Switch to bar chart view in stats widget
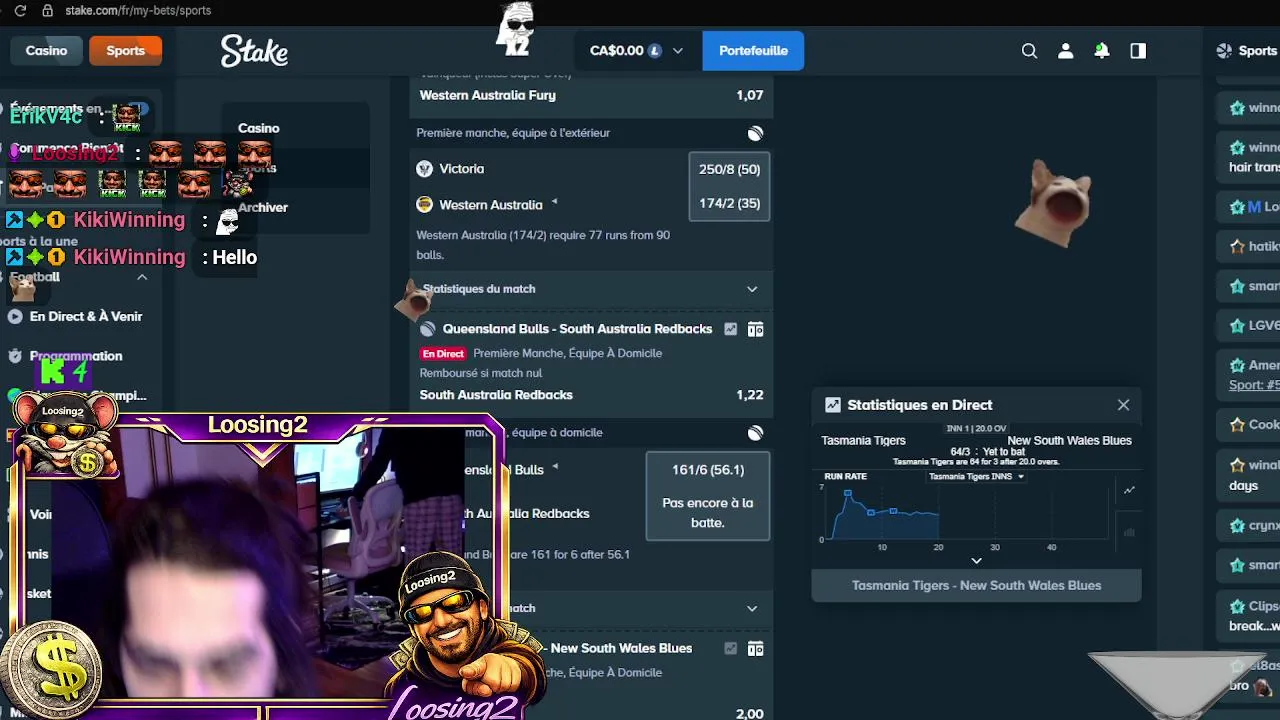 point(1129,533)
